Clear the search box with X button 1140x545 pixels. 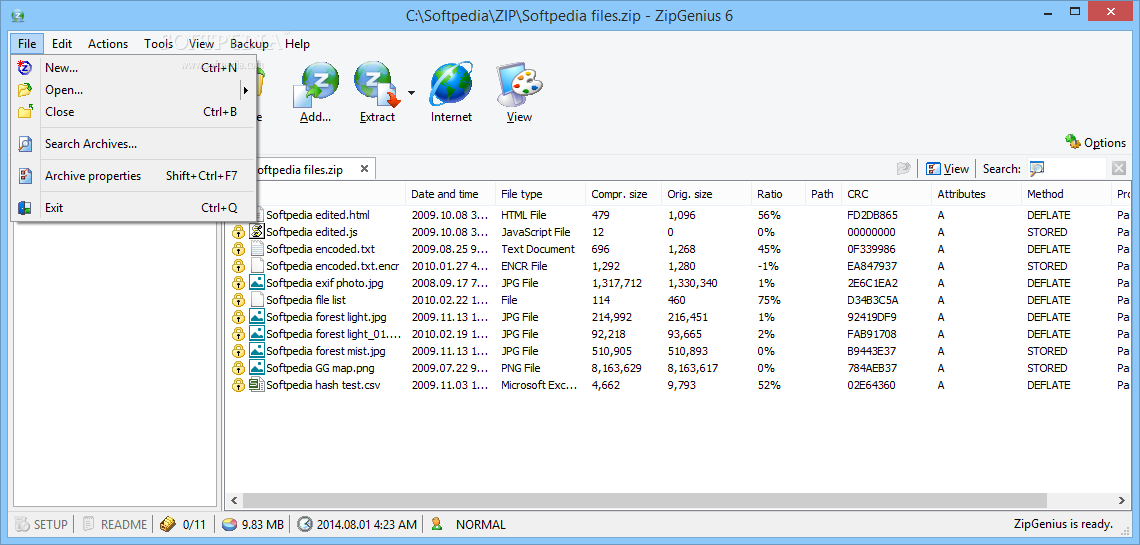tap(1119, 169)
